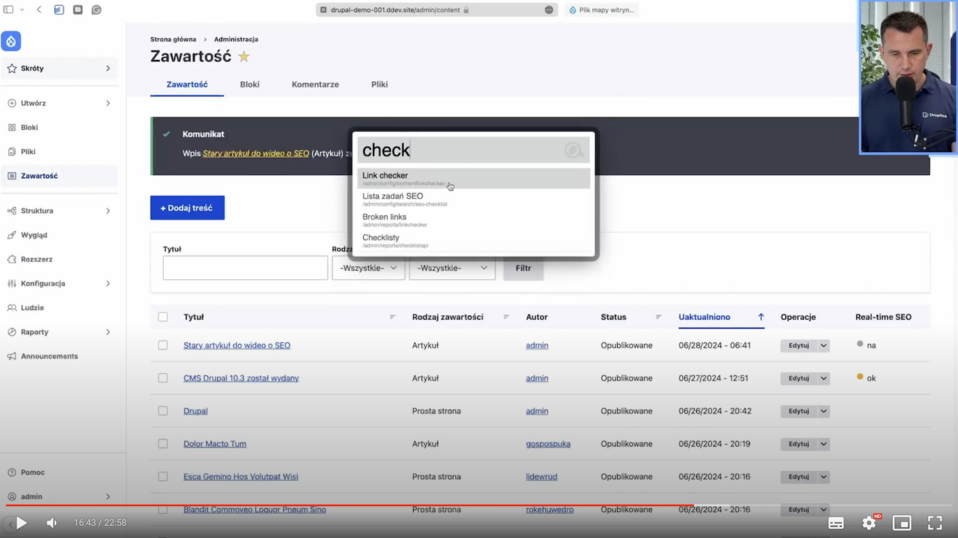Click the browser sidebar toggle icon
Image resolution: width=958 pixels, height=538 pixels.
[x=9, y=10]
